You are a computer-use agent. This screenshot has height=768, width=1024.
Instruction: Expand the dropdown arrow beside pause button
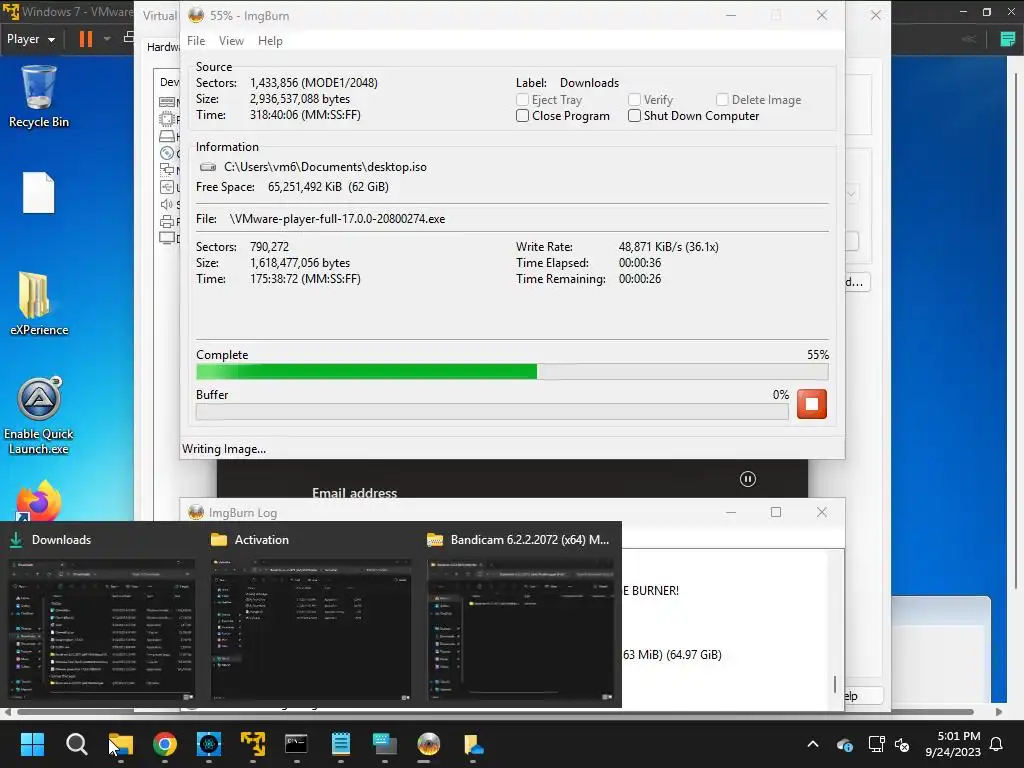pyautogui.click(x=107, y=39)
